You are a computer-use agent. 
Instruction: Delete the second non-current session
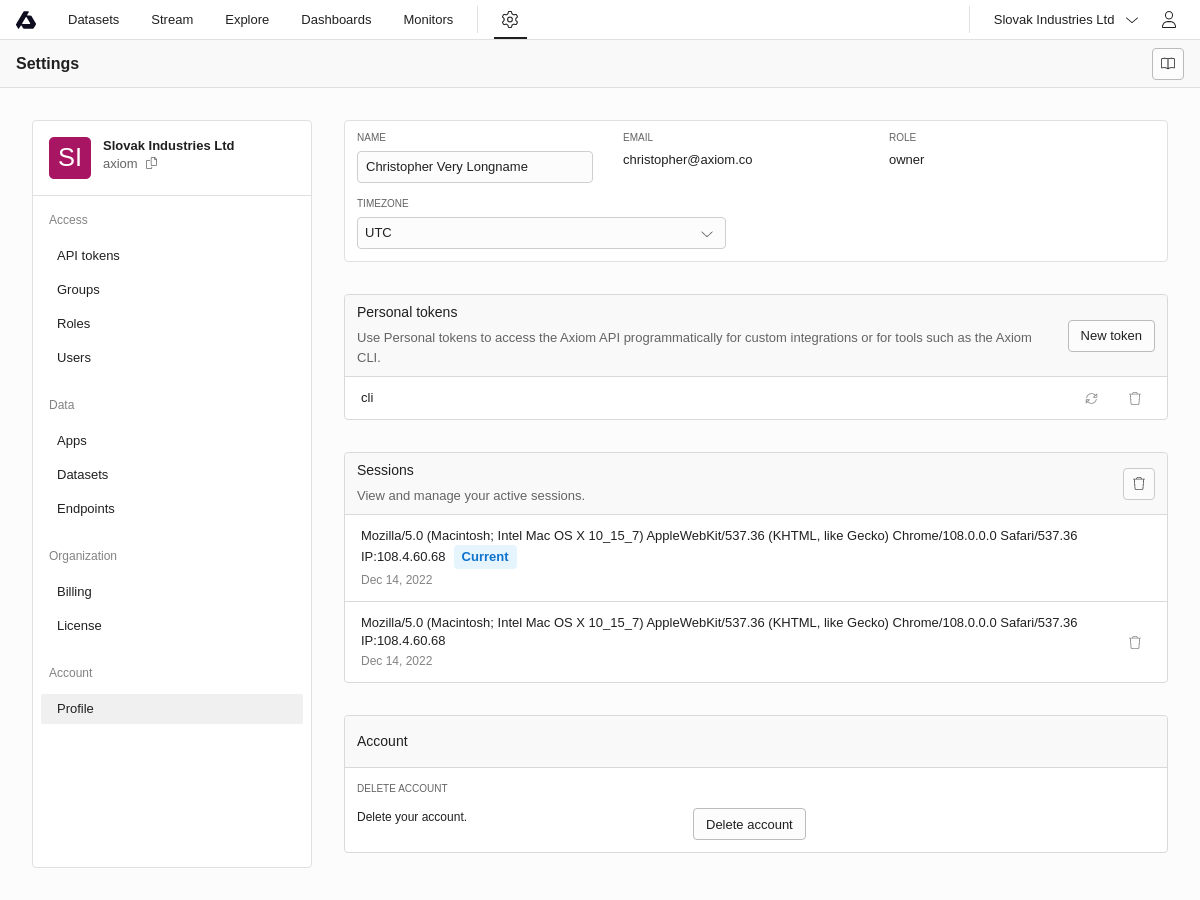tap(1135, 642)
